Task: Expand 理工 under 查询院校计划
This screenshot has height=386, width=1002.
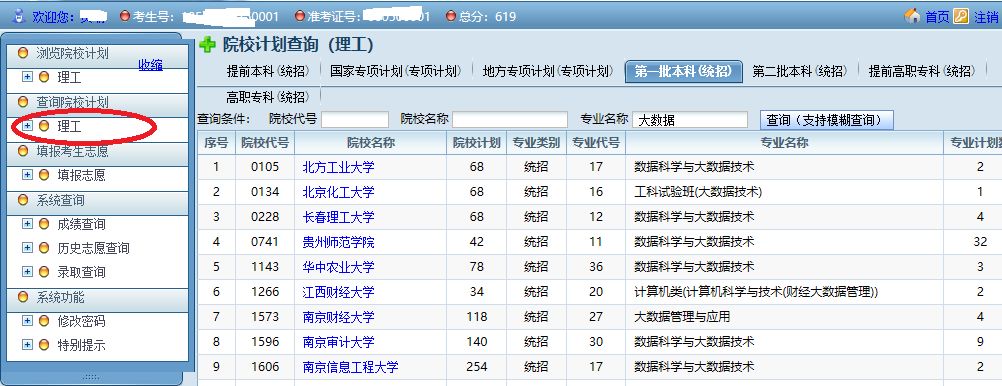Action: pos(27,127)
